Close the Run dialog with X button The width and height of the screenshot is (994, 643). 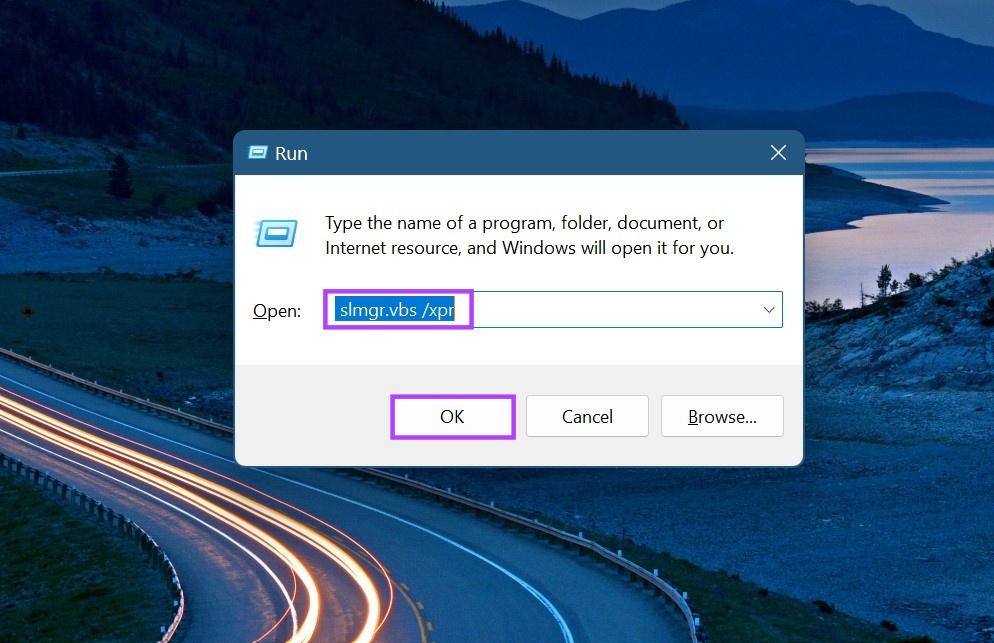point(778,153)
